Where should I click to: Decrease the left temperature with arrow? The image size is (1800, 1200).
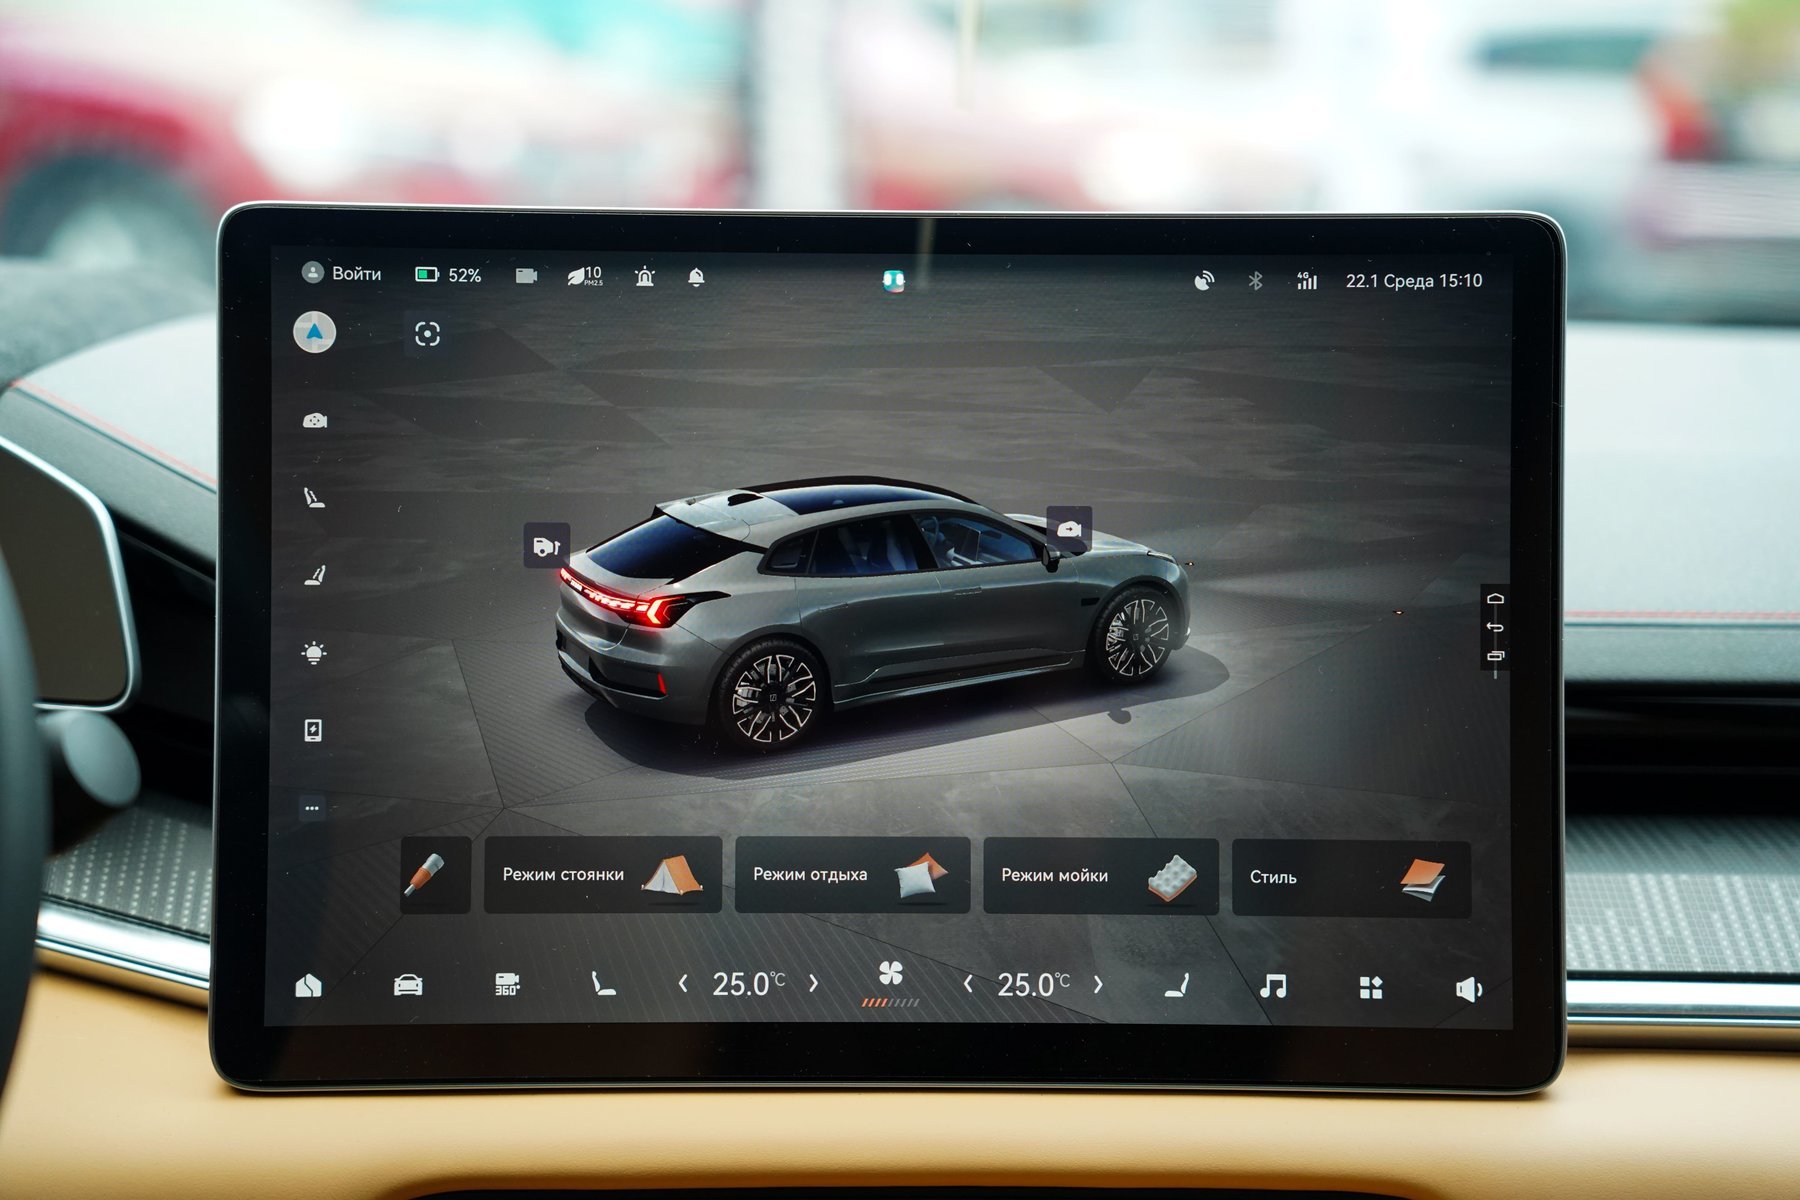[683, 984]
